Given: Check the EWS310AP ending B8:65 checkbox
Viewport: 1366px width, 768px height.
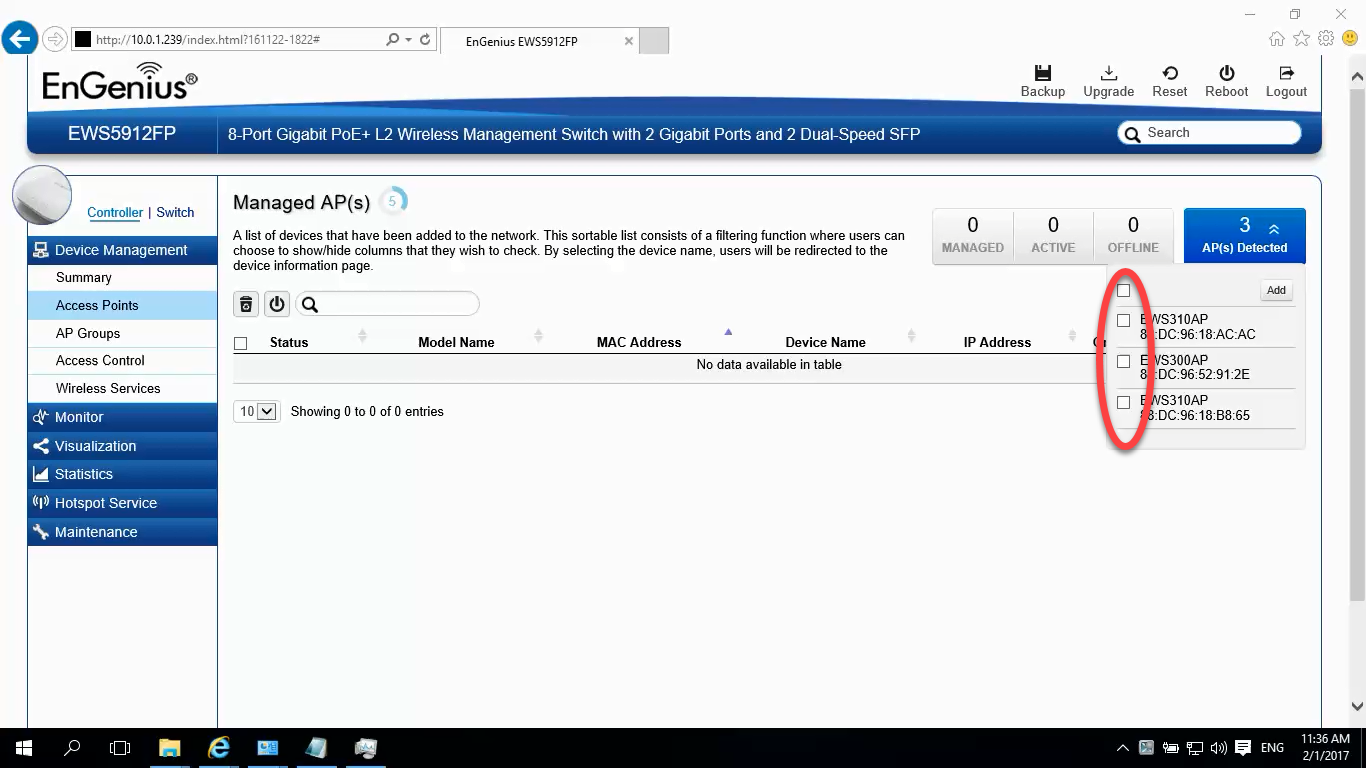Looking at the screenshot, I should pyautogui.click(x=1123, y=402).
